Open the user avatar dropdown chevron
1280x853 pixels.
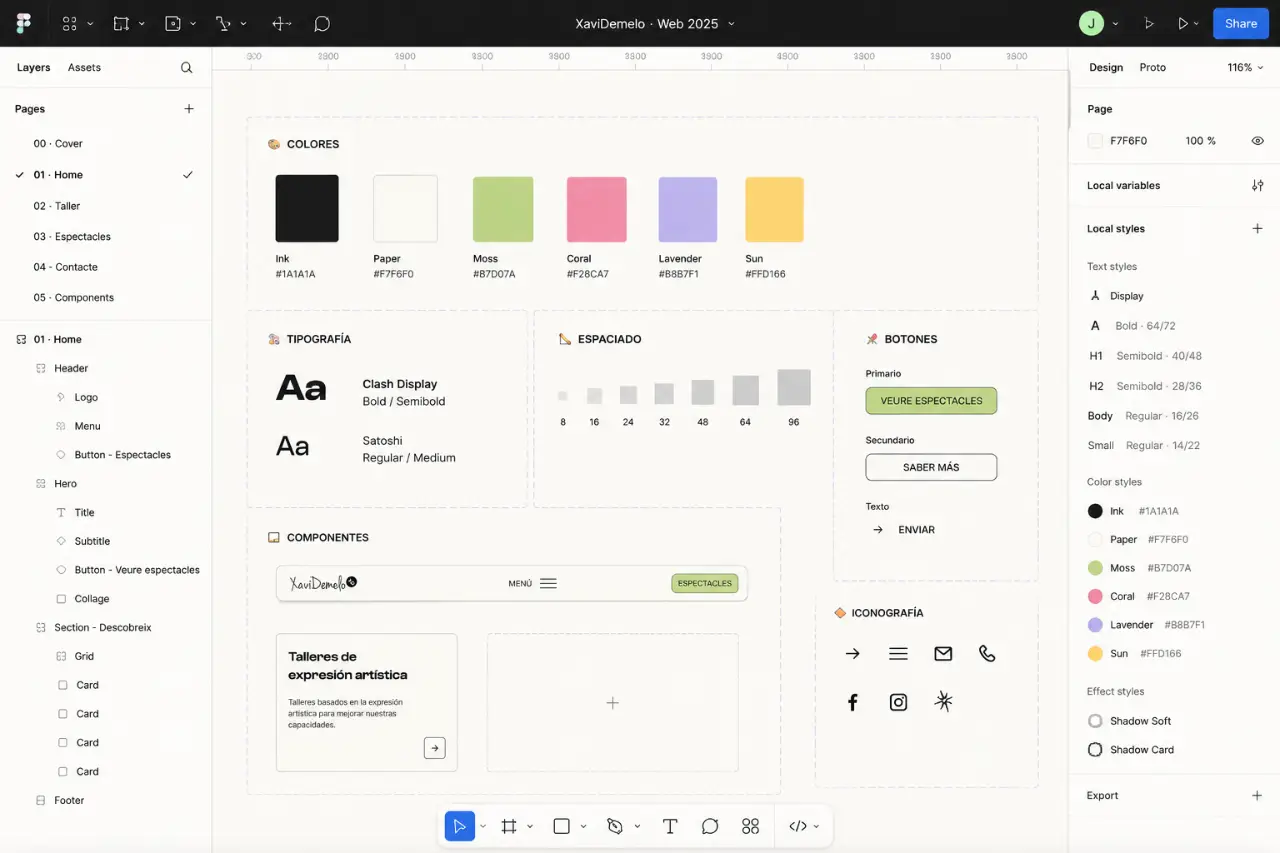click(1115, 24)
